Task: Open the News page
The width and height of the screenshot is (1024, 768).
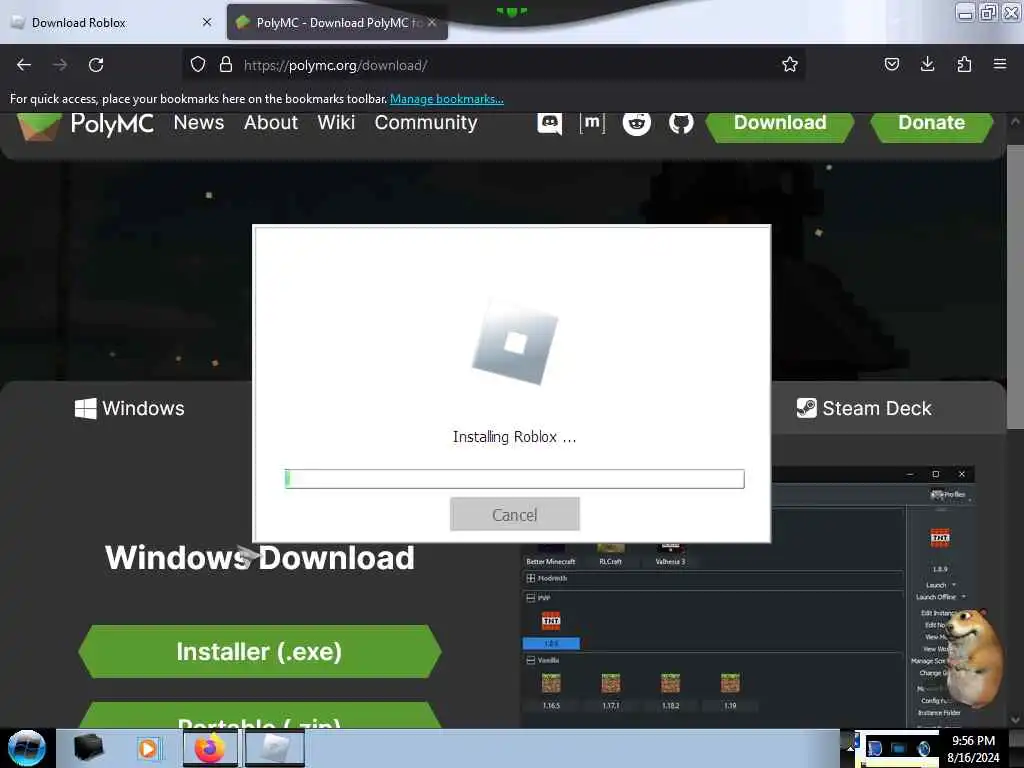Action: [199, 123]
